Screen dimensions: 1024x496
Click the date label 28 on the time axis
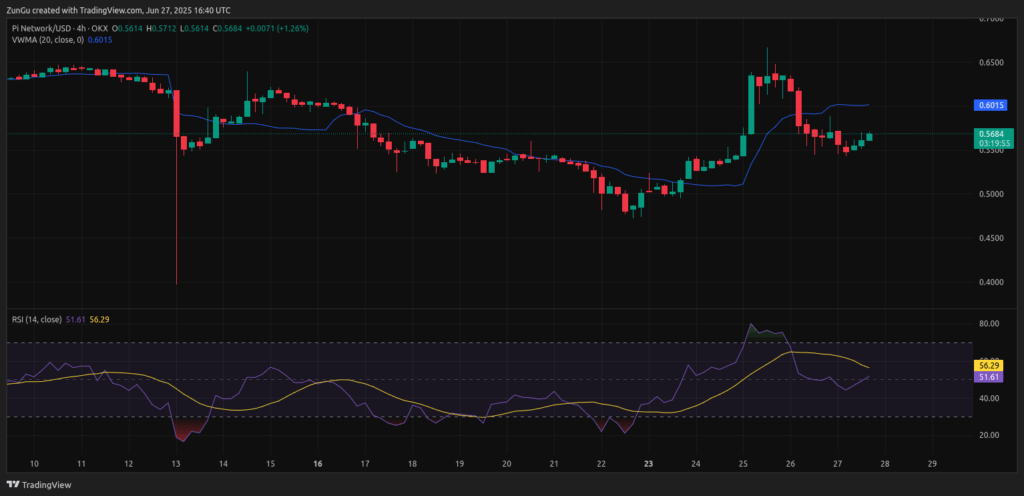(x=884, y=463)
